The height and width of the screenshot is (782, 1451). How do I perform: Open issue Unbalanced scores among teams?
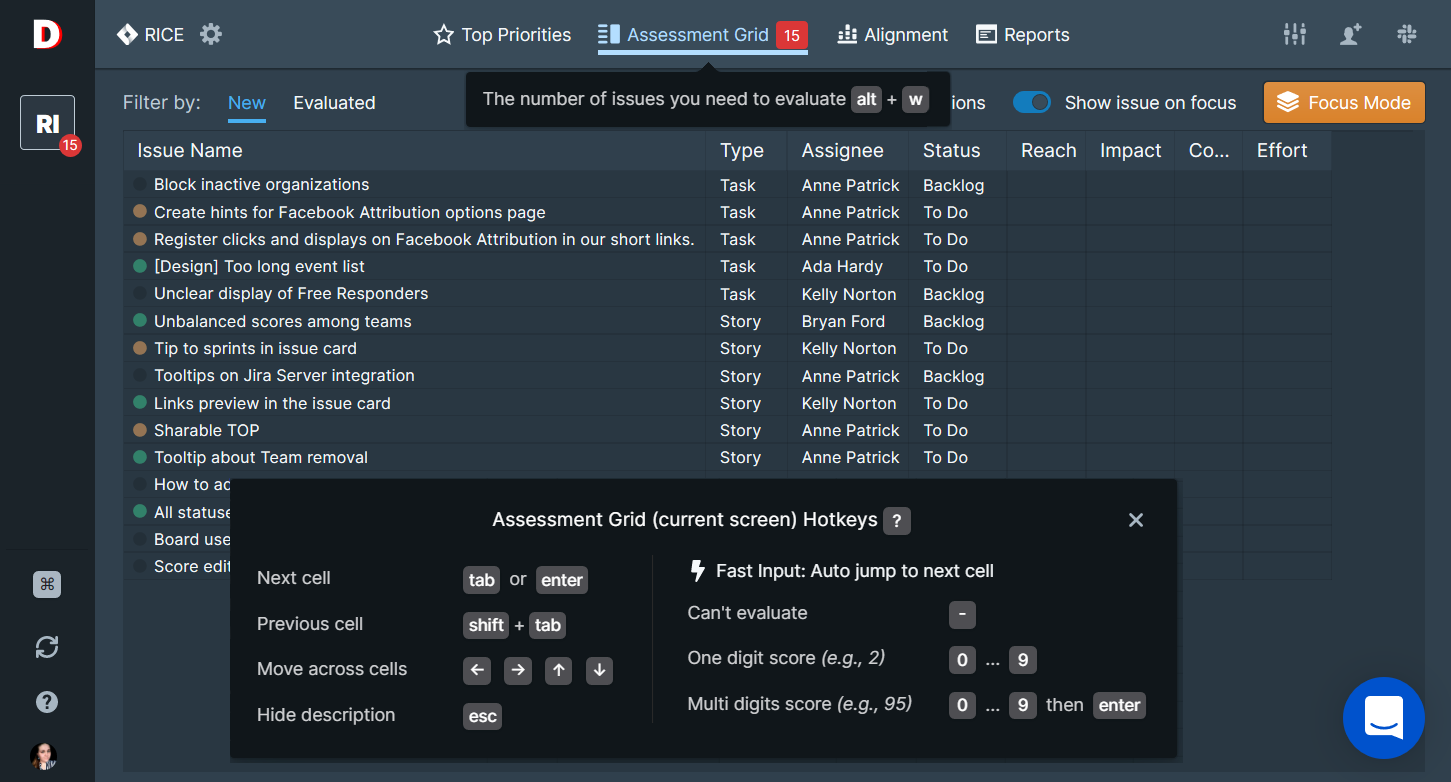[x=282, y=321]
